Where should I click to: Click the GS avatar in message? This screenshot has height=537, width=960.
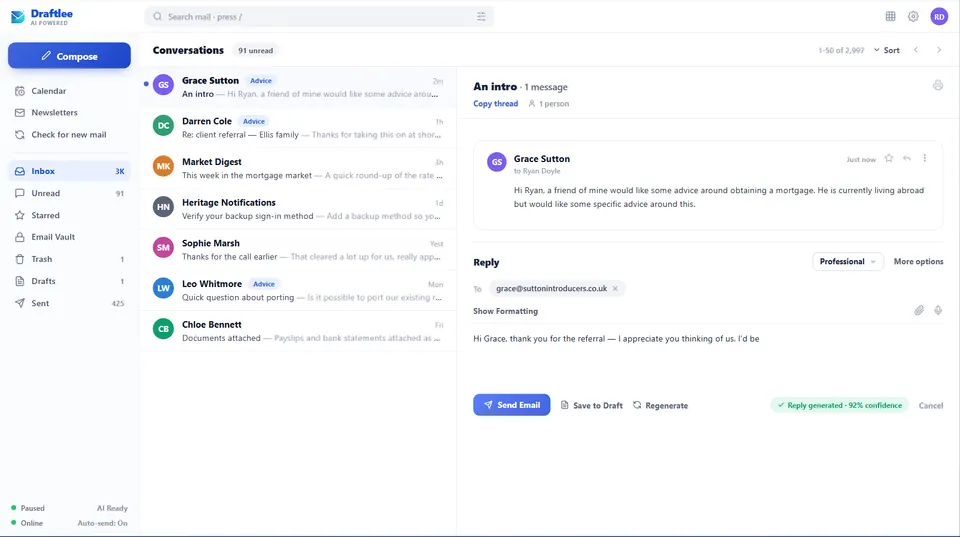tap(497, 162)
